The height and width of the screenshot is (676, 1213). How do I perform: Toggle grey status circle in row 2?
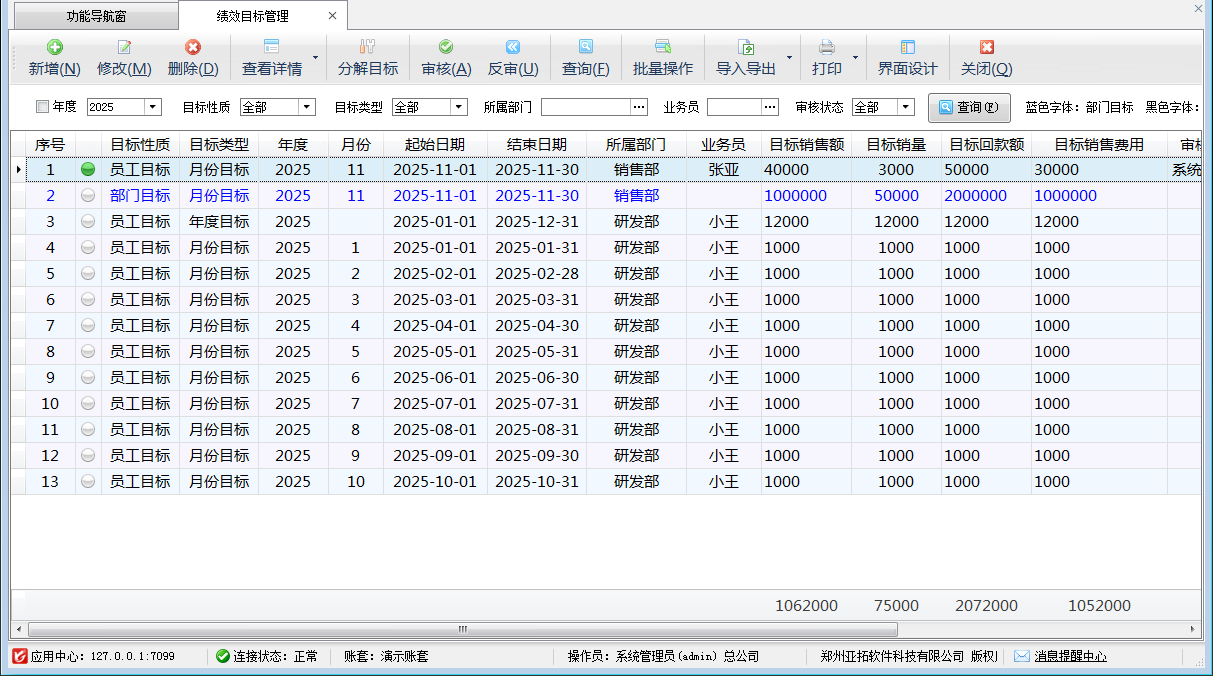tap(88, 196)
